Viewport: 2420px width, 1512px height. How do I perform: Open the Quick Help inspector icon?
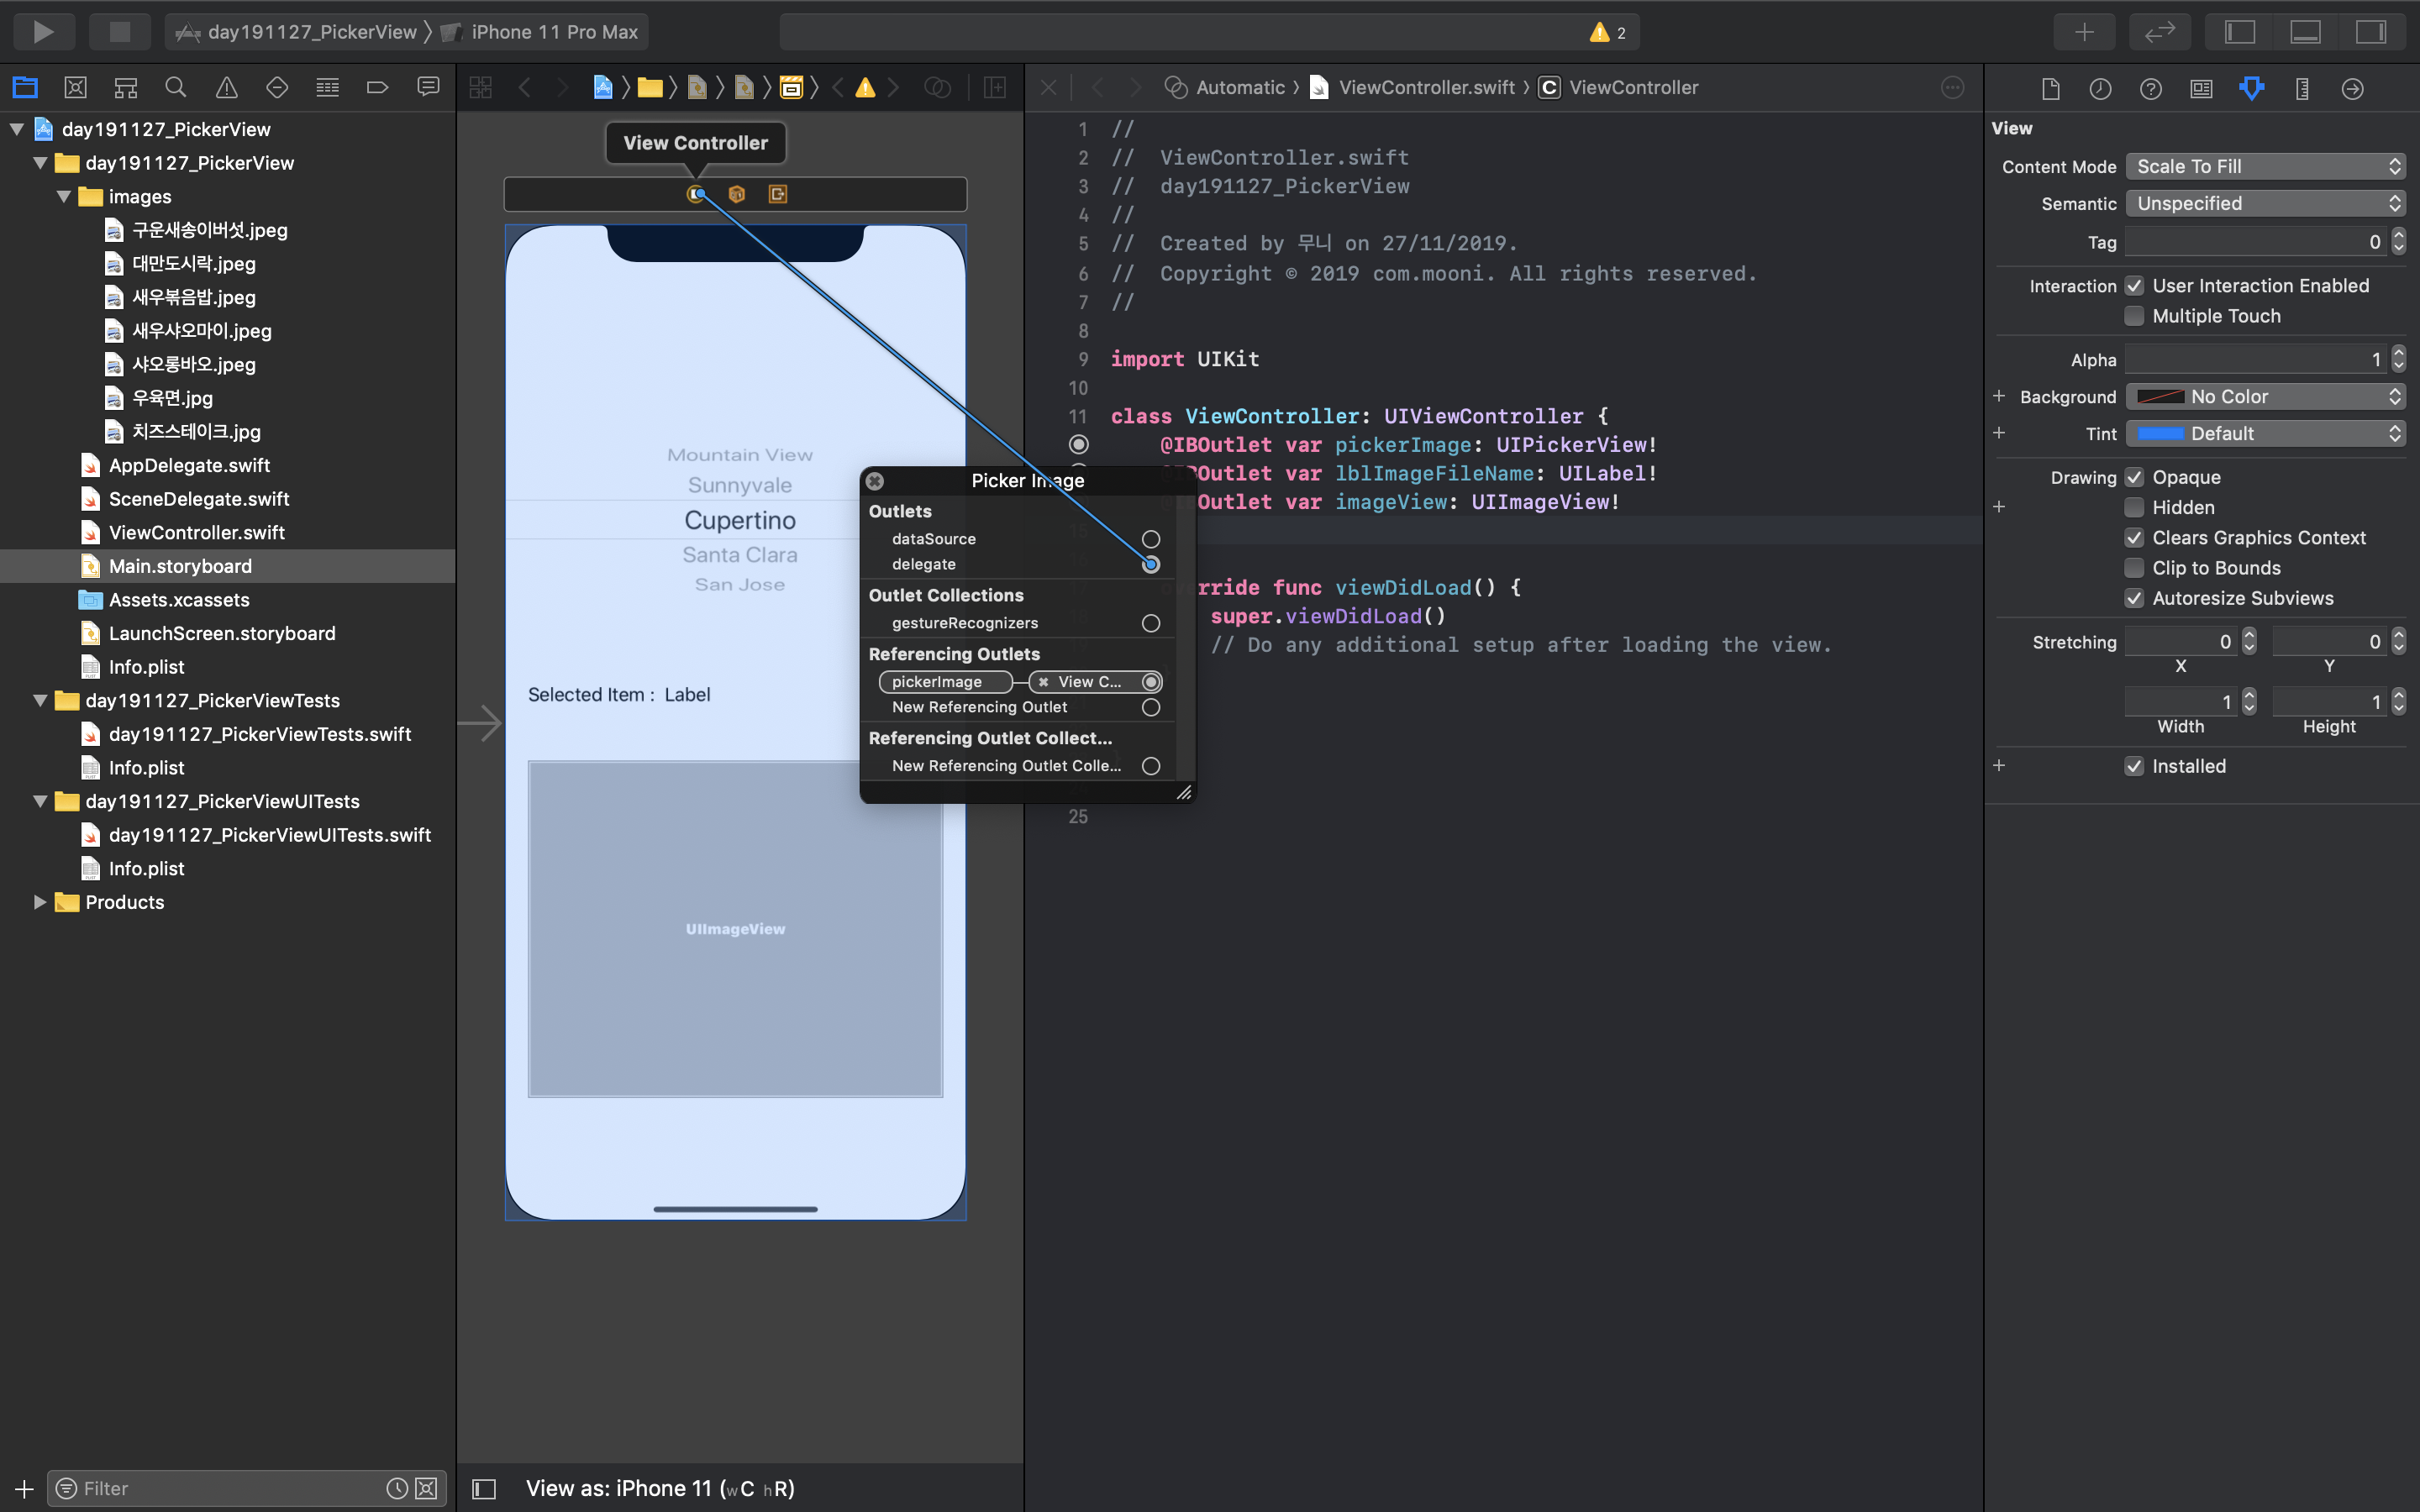point(2150,89)
